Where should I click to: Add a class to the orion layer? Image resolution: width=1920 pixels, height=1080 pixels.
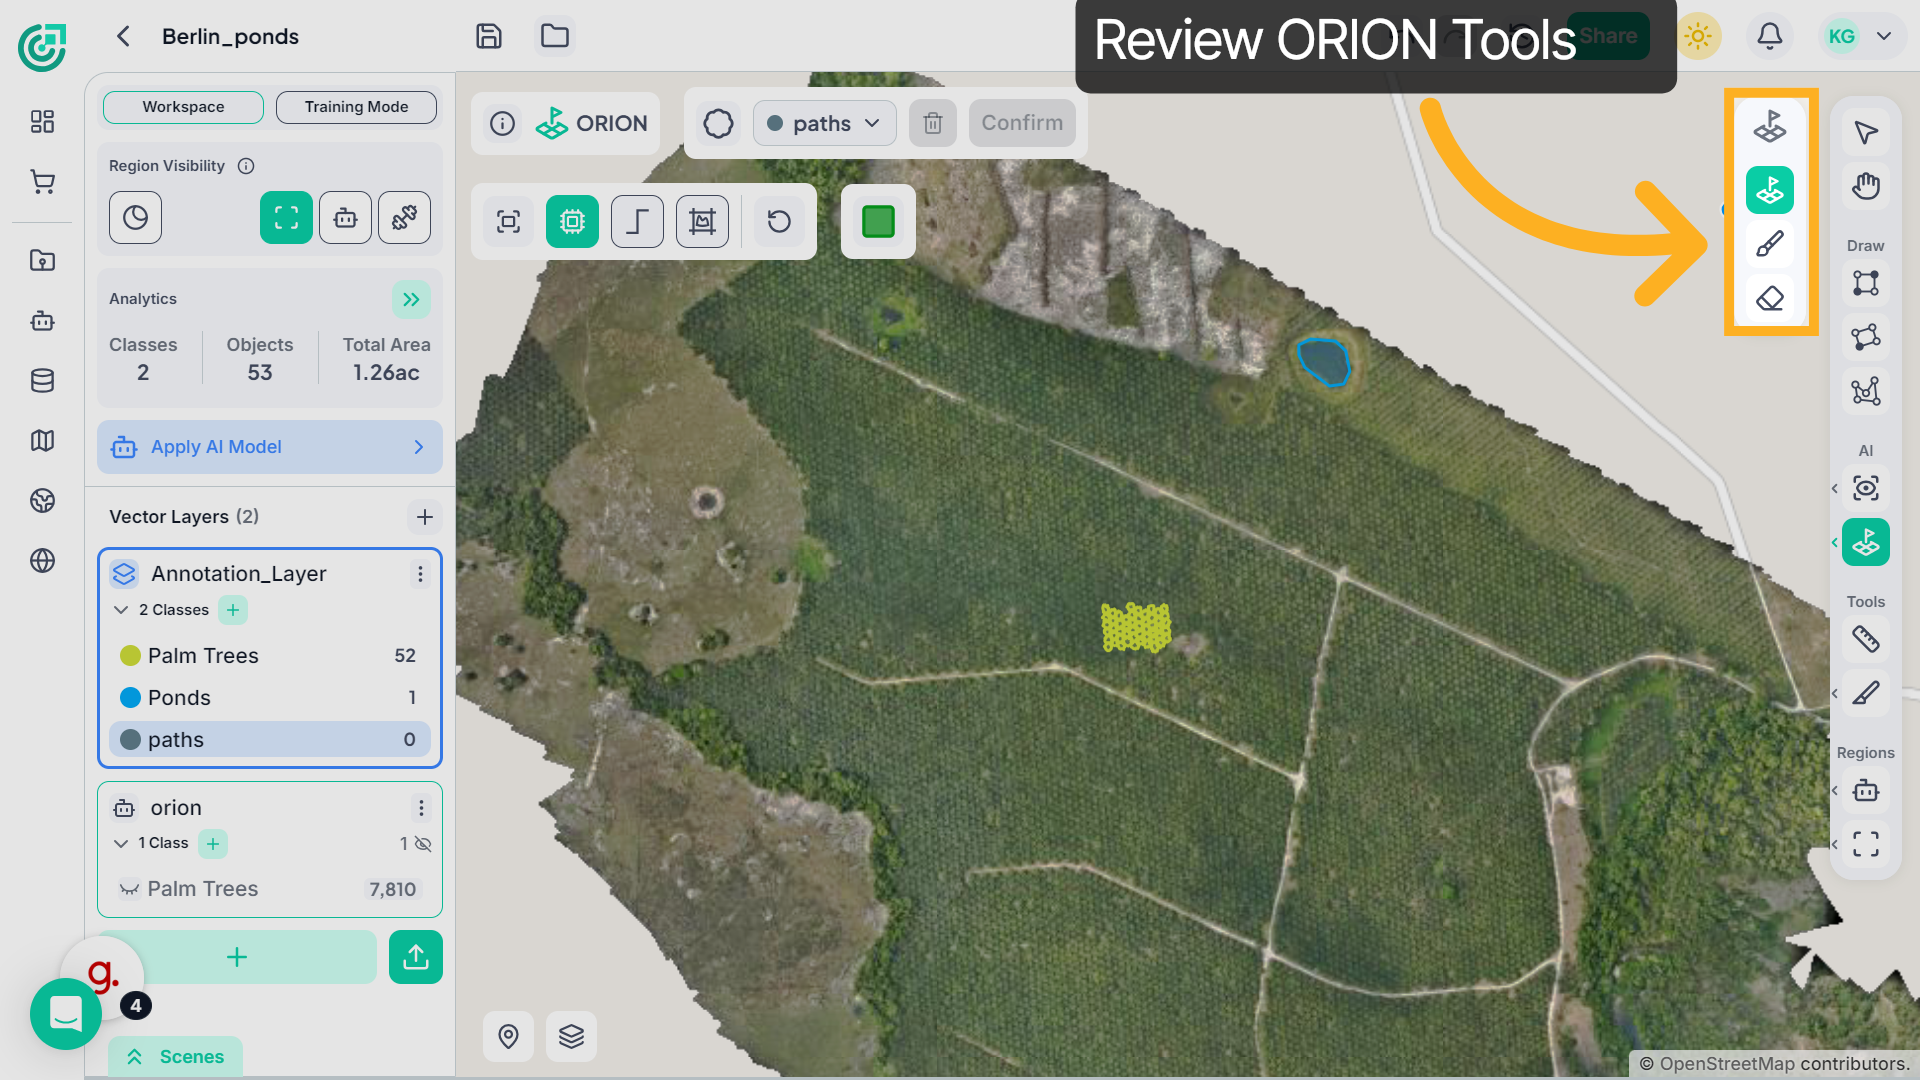click(x=213, y=844)
